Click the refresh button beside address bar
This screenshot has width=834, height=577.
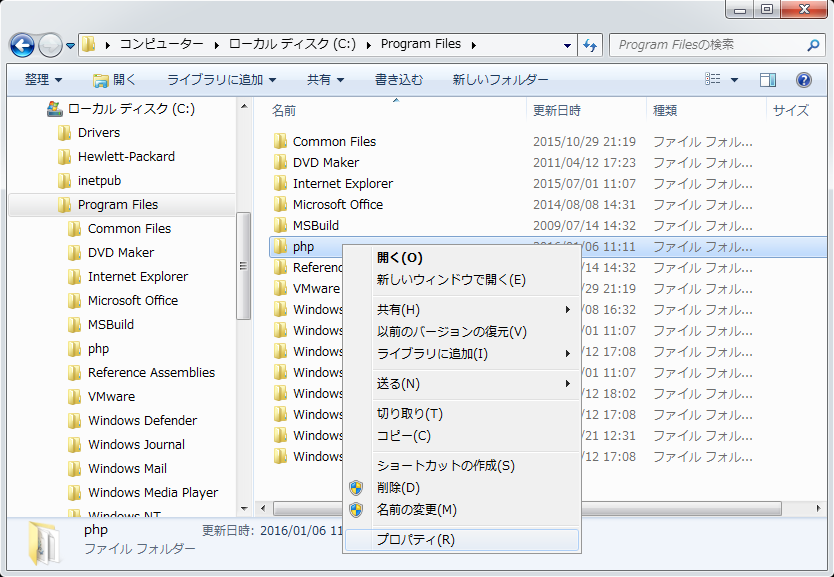[x=590, y=45]
